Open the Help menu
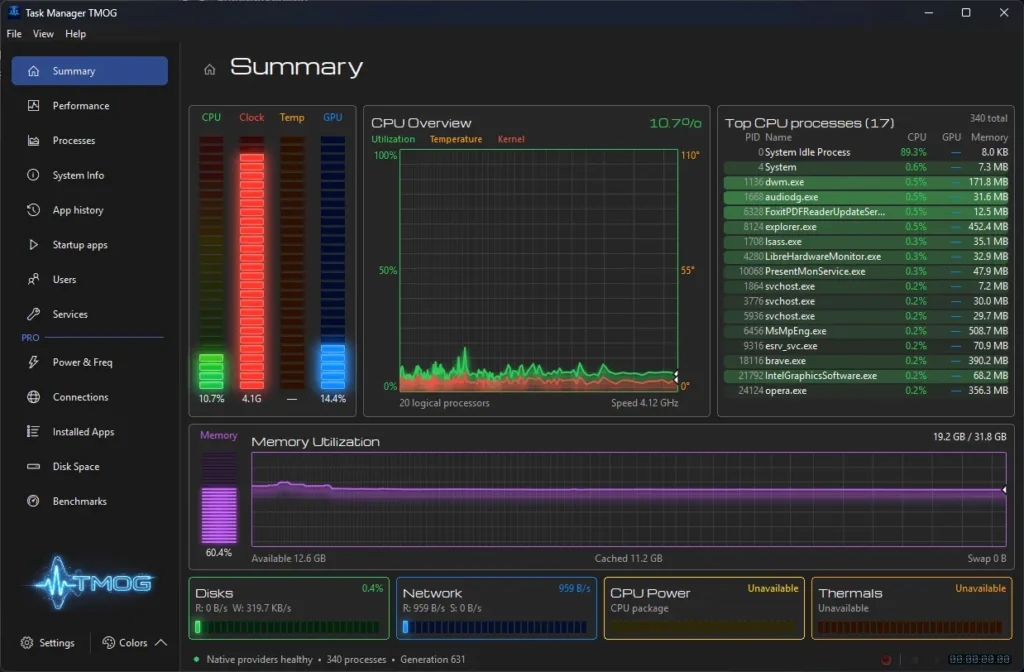 tap(75, 34)
